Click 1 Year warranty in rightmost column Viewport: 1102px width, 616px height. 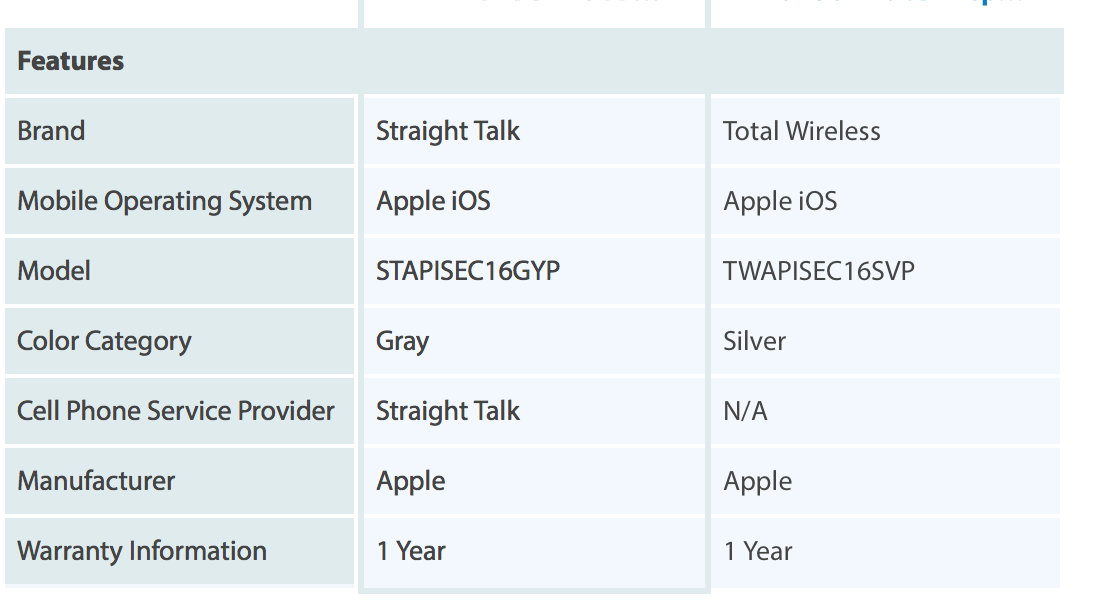coord(757,551)
